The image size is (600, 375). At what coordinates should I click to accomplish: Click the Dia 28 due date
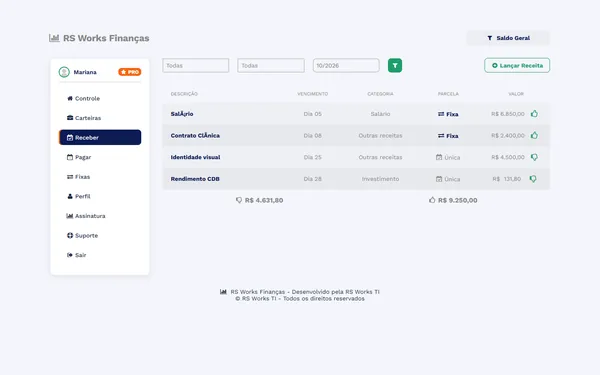coord(313,179)
